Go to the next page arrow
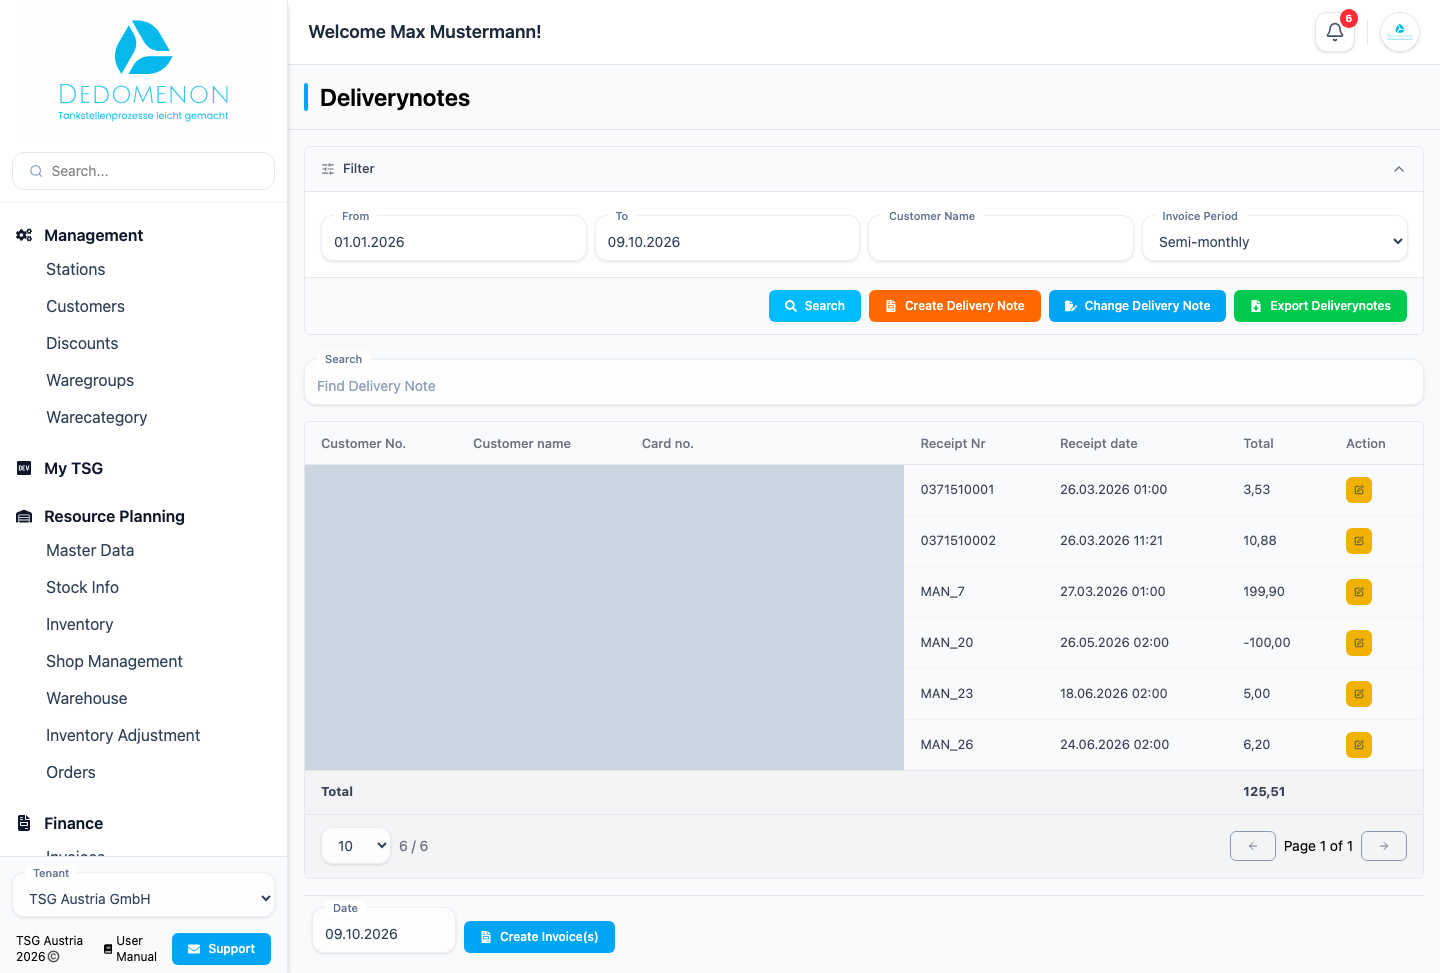Image resolution: width=1440 pixels, height=973 pixels. pyautogui.click(x=1384, y=846)
